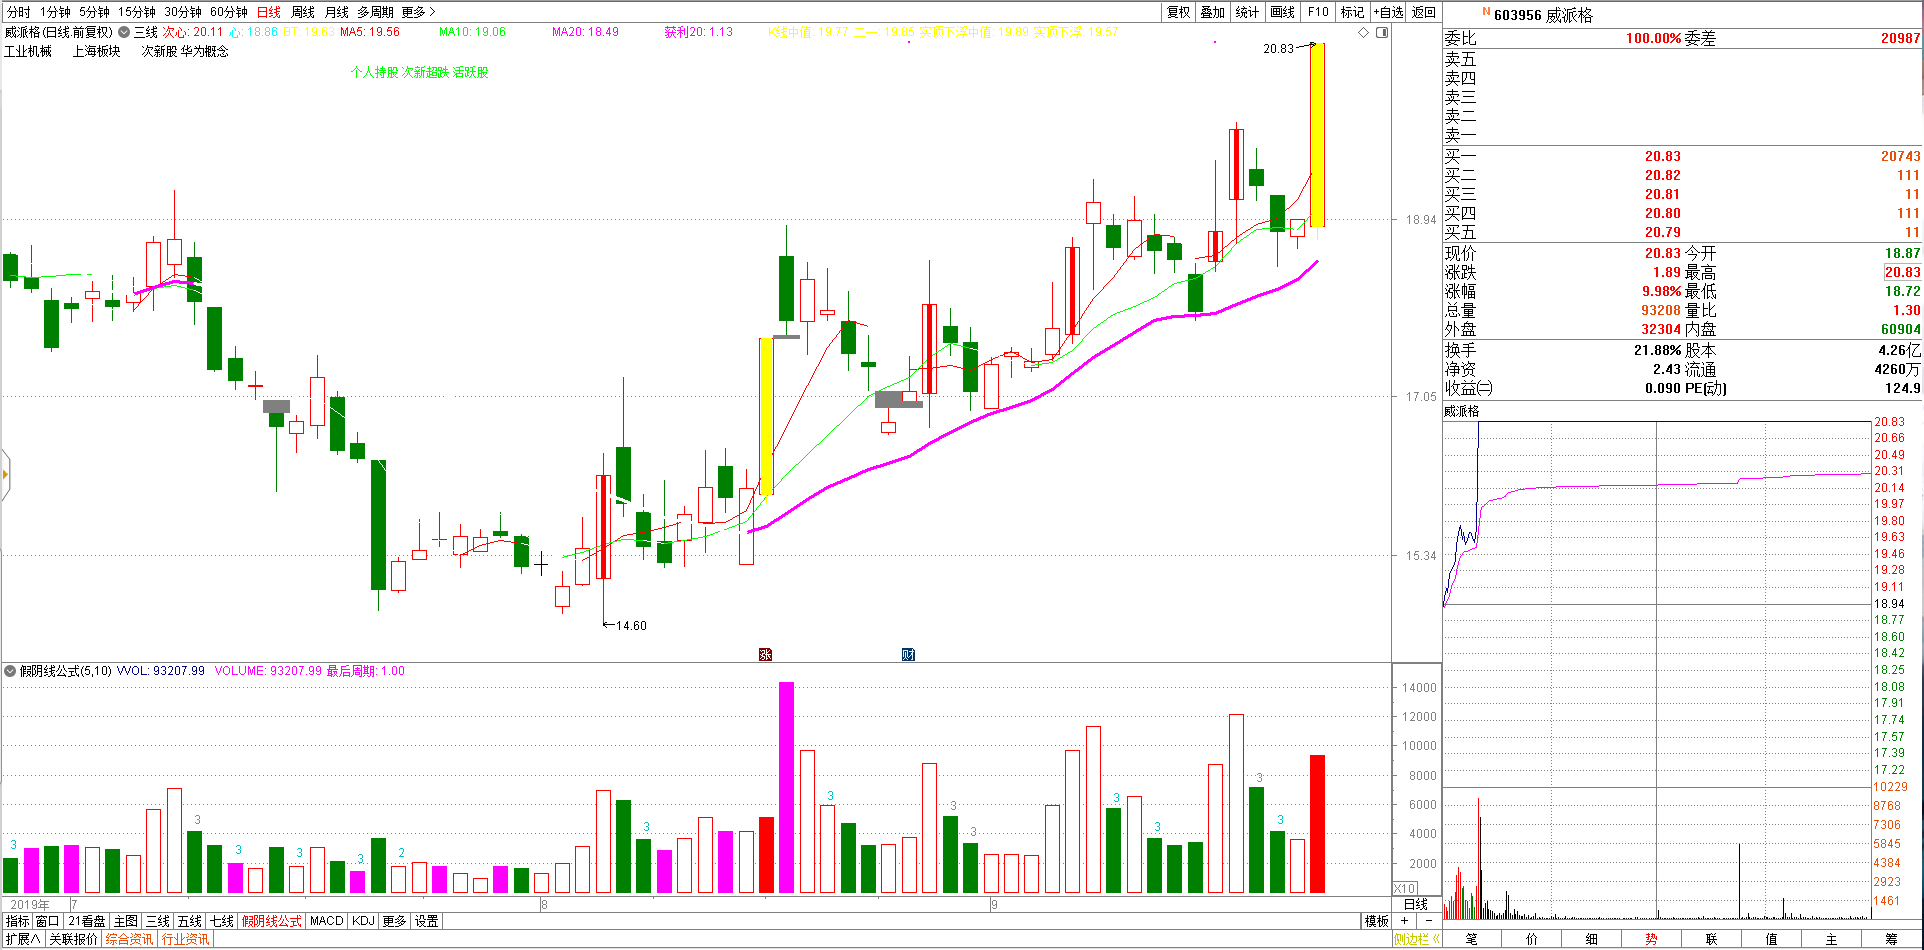Viewport: 1924px width, 950px height.
Task: Select the 值 value tab
Action: [x=1772, y=939]
